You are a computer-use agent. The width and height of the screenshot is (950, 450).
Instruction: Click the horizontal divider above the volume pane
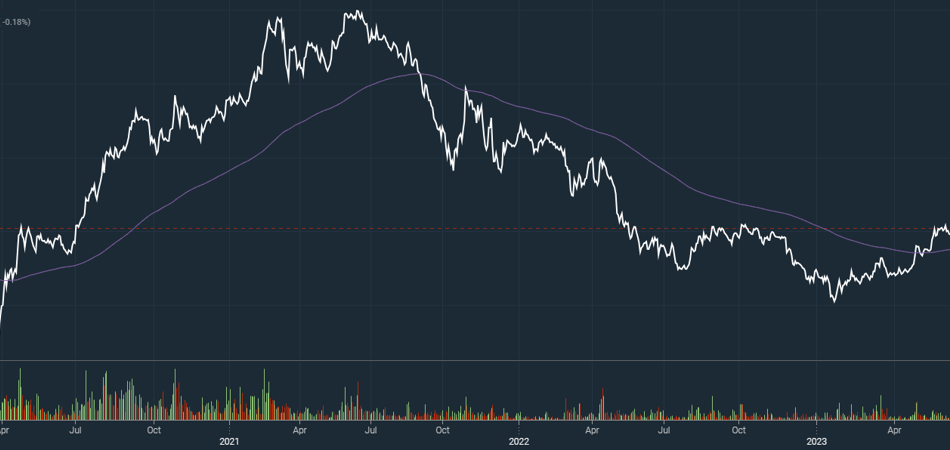(475, 360)
